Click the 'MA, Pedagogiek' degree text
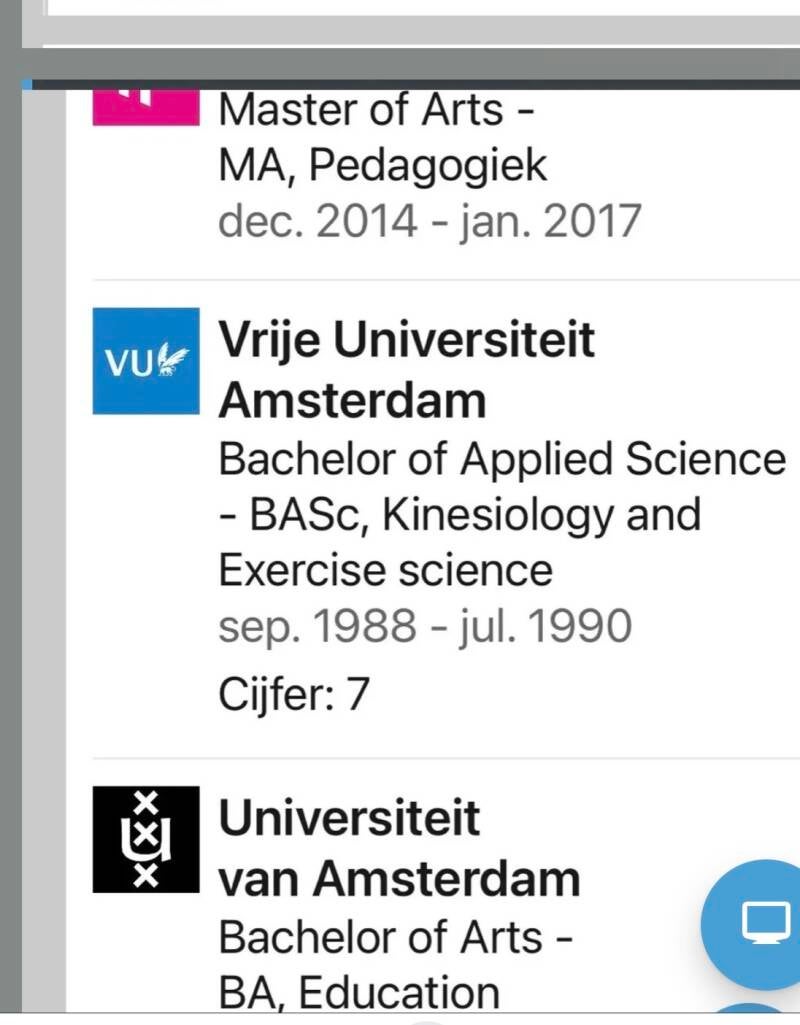This screenshot has width=800, height=1025. 383,165
